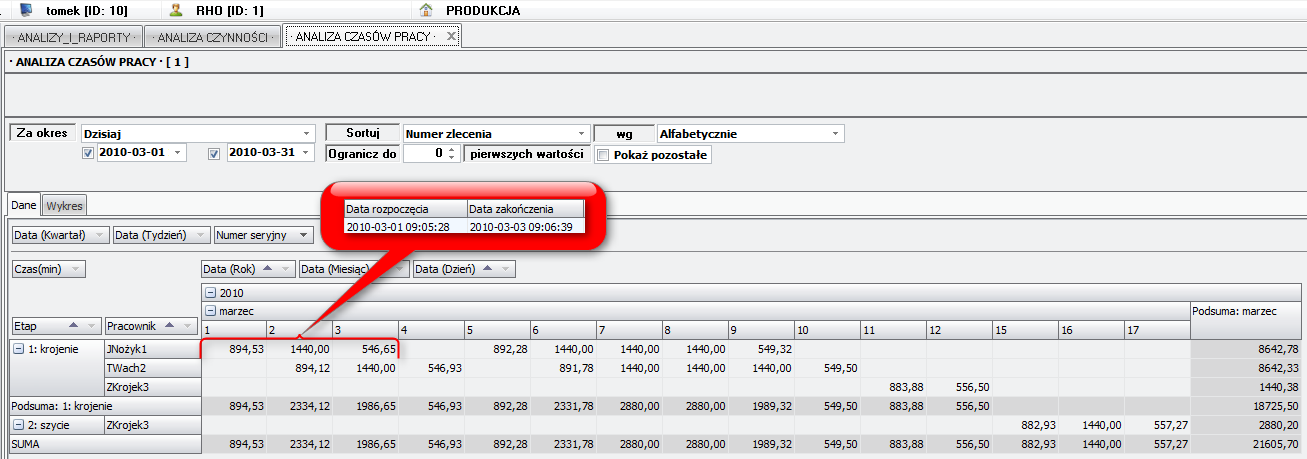Select the JNożyk1 employee row header
Screen dimensions: 1307x459
click(x=153, y=349)
